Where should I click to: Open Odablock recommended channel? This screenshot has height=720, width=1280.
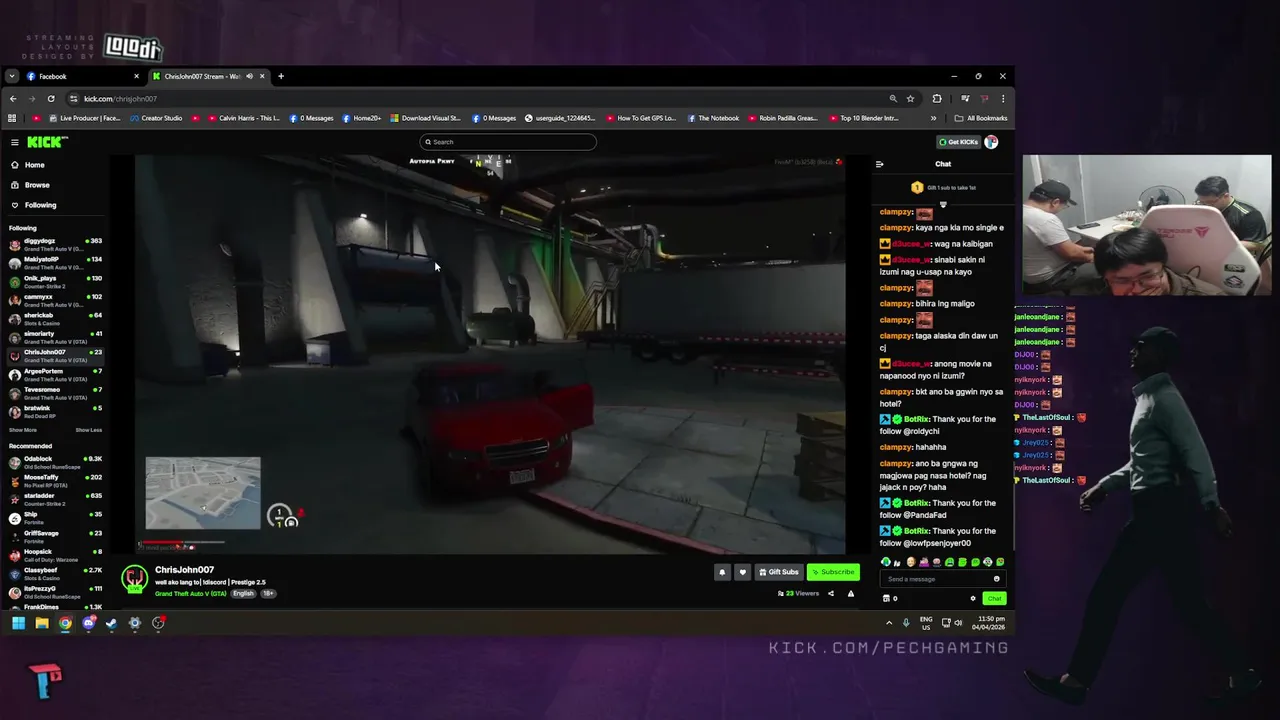tap(55, 461)
